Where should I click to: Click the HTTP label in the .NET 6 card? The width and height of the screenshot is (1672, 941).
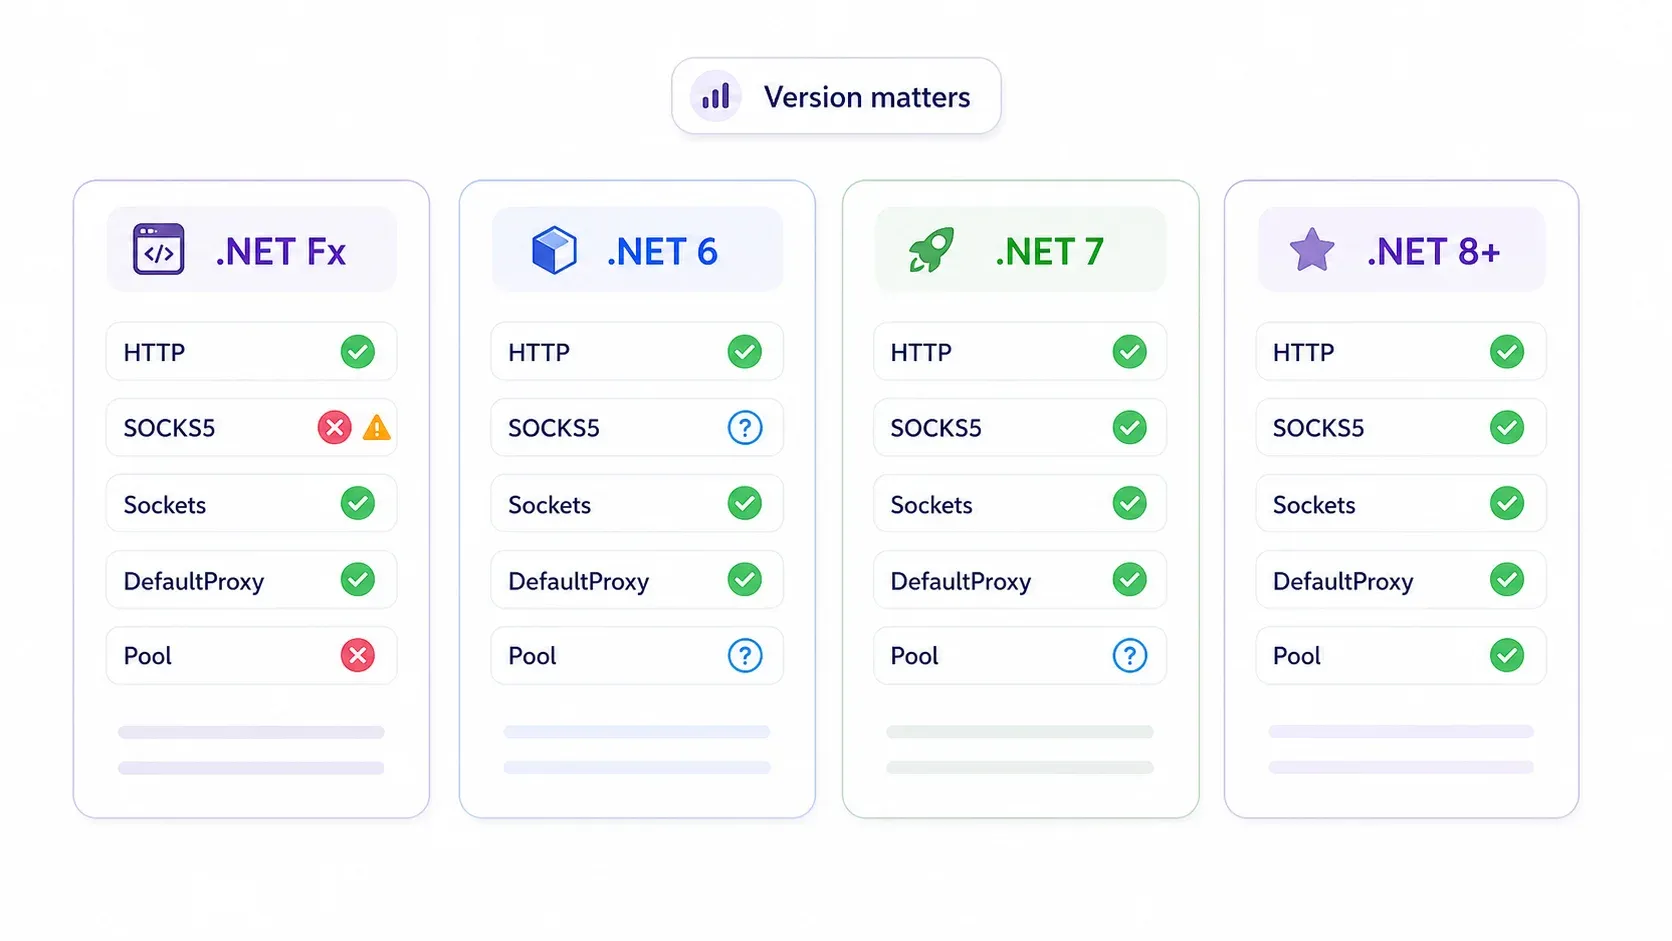pyautogui.click(x=539, y=353)
